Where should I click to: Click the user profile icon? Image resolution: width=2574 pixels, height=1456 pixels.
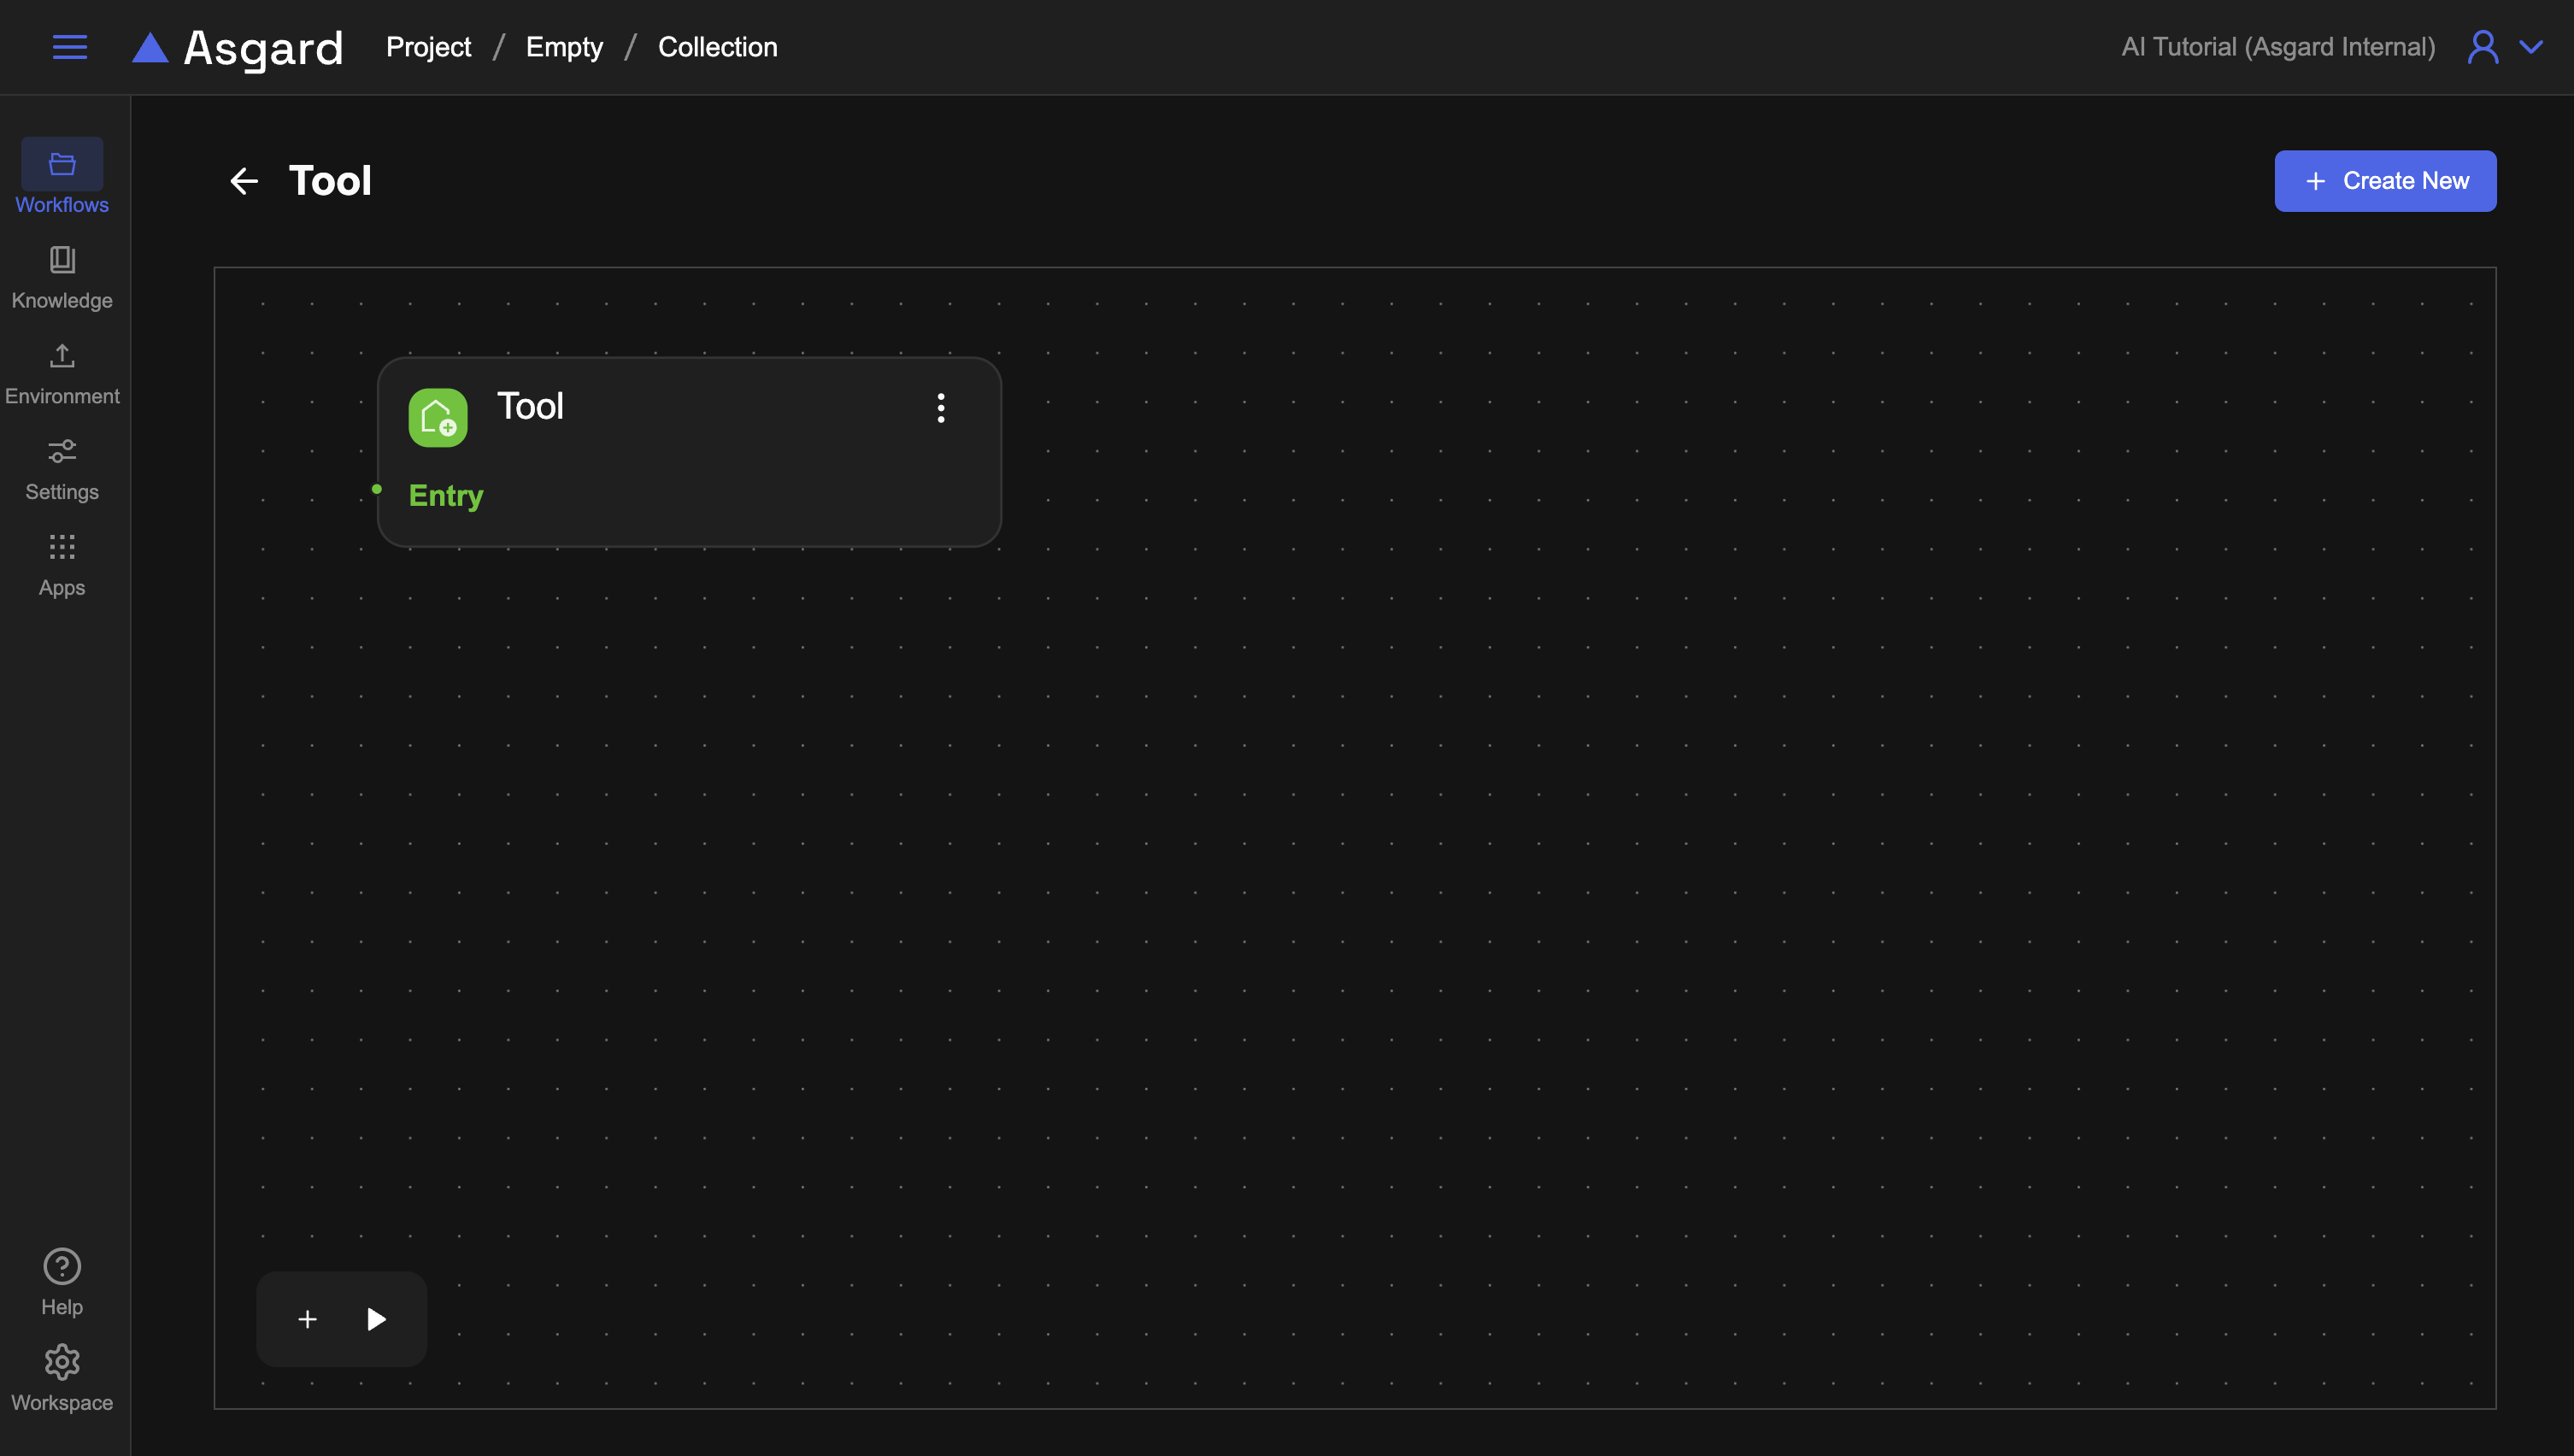[2483, 47]
